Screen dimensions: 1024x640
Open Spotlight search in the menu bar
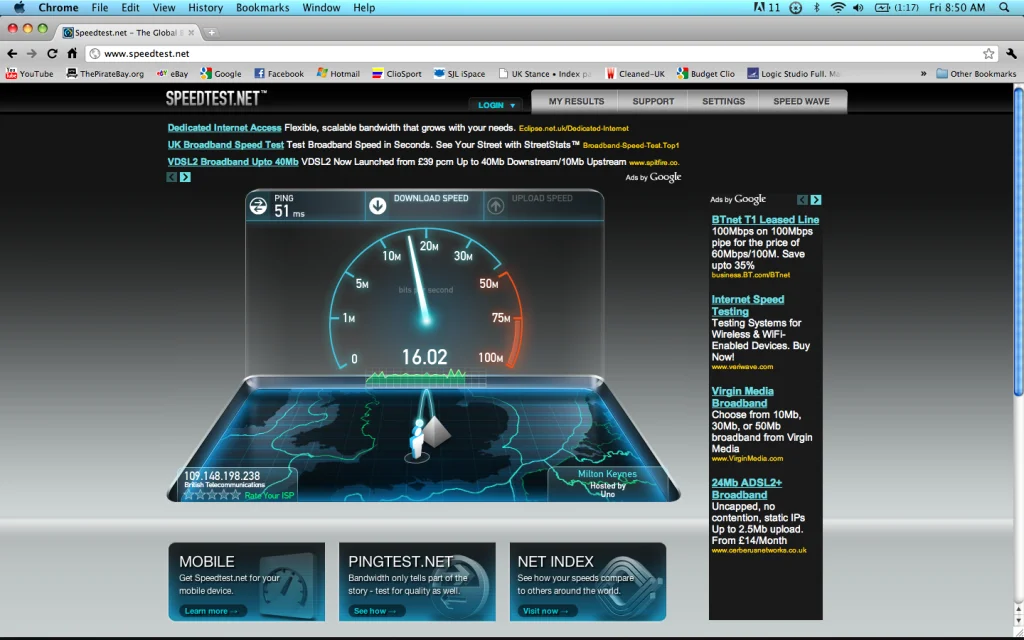(1004, 8)
